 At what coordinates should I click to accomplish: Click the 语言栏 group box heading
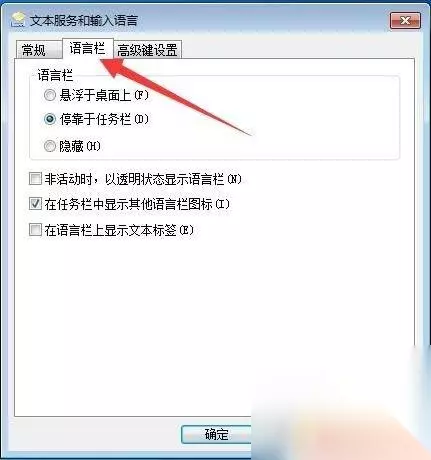click(x=55, y=75)
